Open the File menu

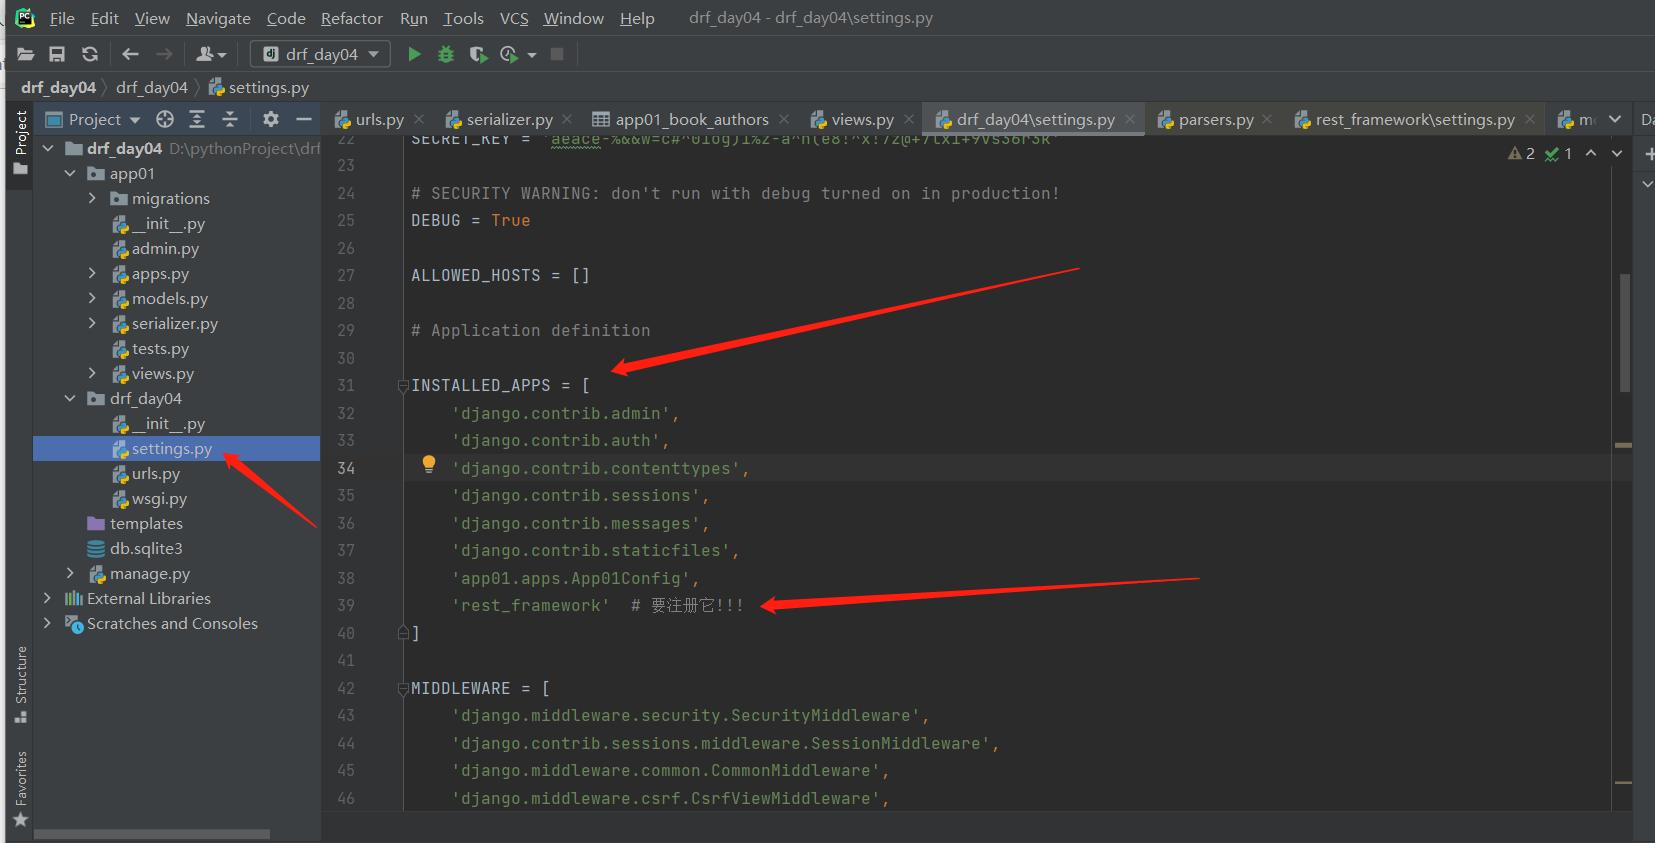(62, 18)
